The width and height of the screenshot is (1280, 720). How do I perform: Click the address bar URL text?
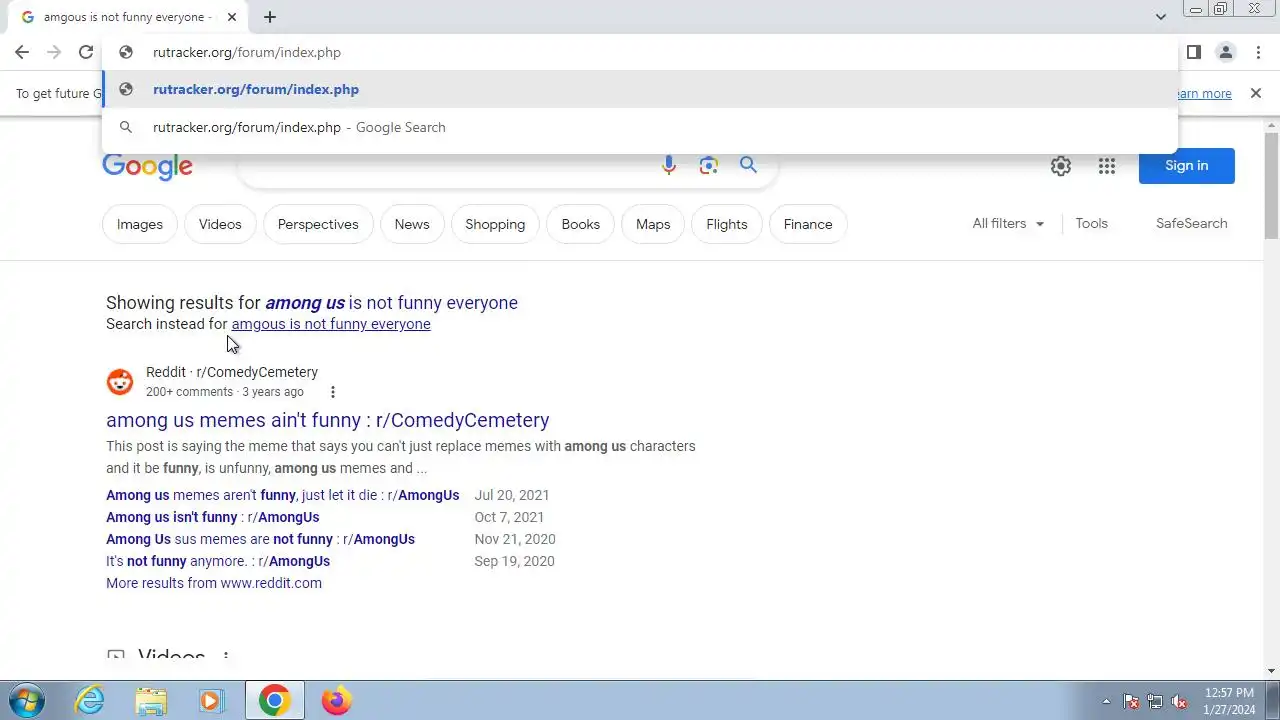click(247, 52)
